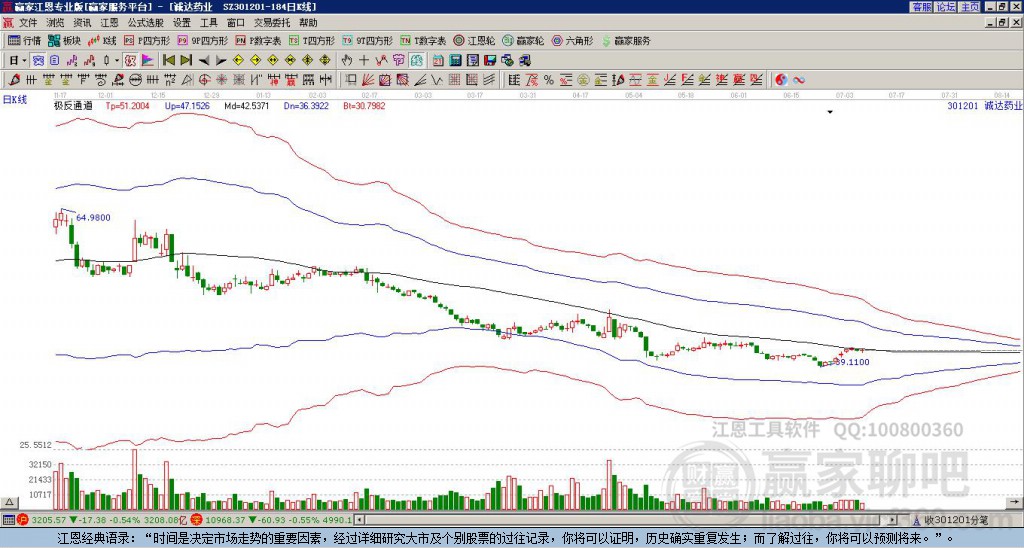The width and height of the screenshot is (1024, 548).
Task: Click the 收301201分笔 status entry
Action: (x=955, y=520)
